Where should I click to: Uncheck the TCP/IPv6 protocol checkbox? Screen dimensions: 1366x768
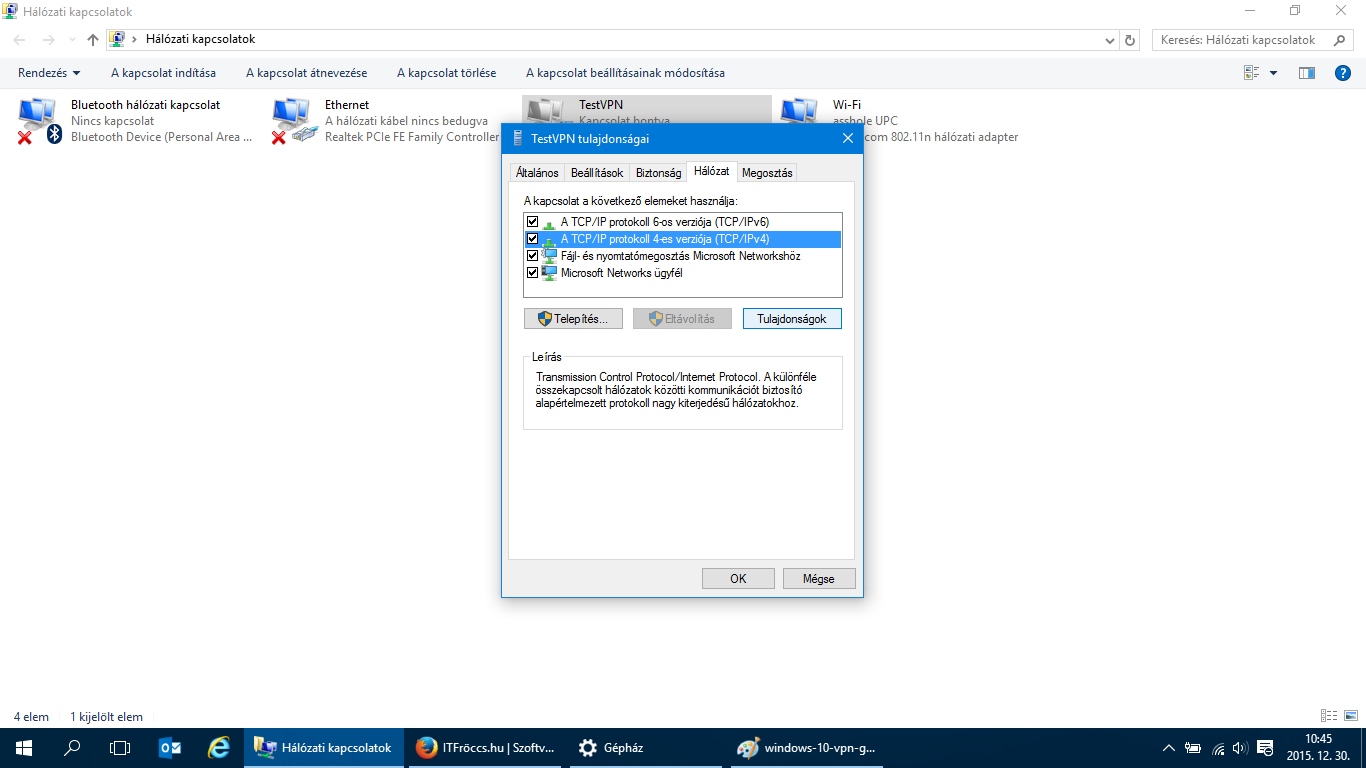[x=532, y=222]
